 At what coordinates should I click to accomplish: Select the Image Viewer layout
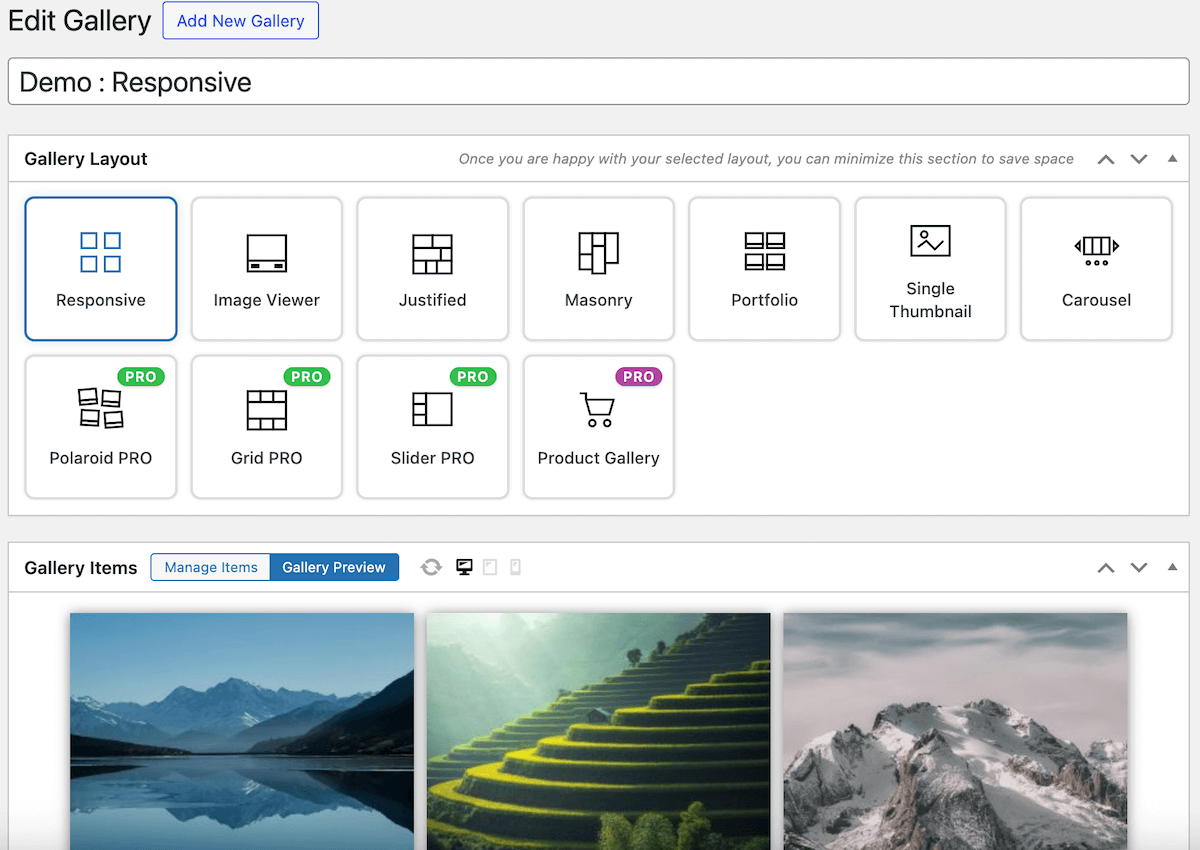[x=266, y=268]
